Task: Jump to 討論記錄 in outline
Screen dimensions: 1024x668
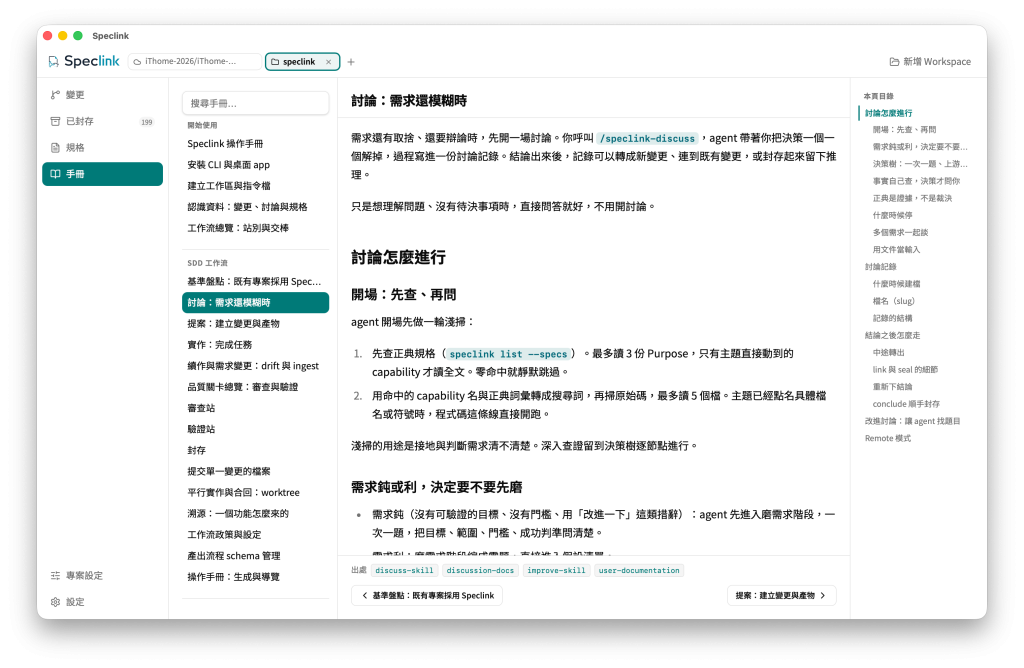Action: (x=880, y=266)
